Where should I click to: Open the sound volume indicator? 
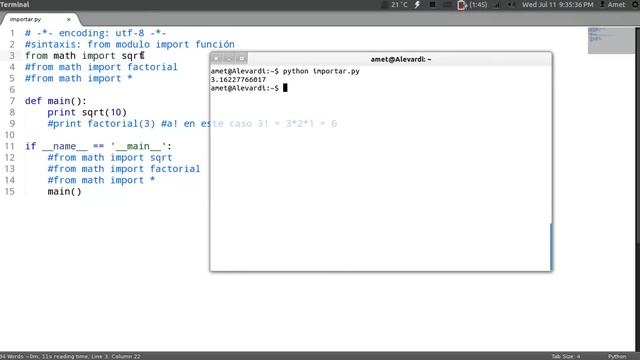511,4
